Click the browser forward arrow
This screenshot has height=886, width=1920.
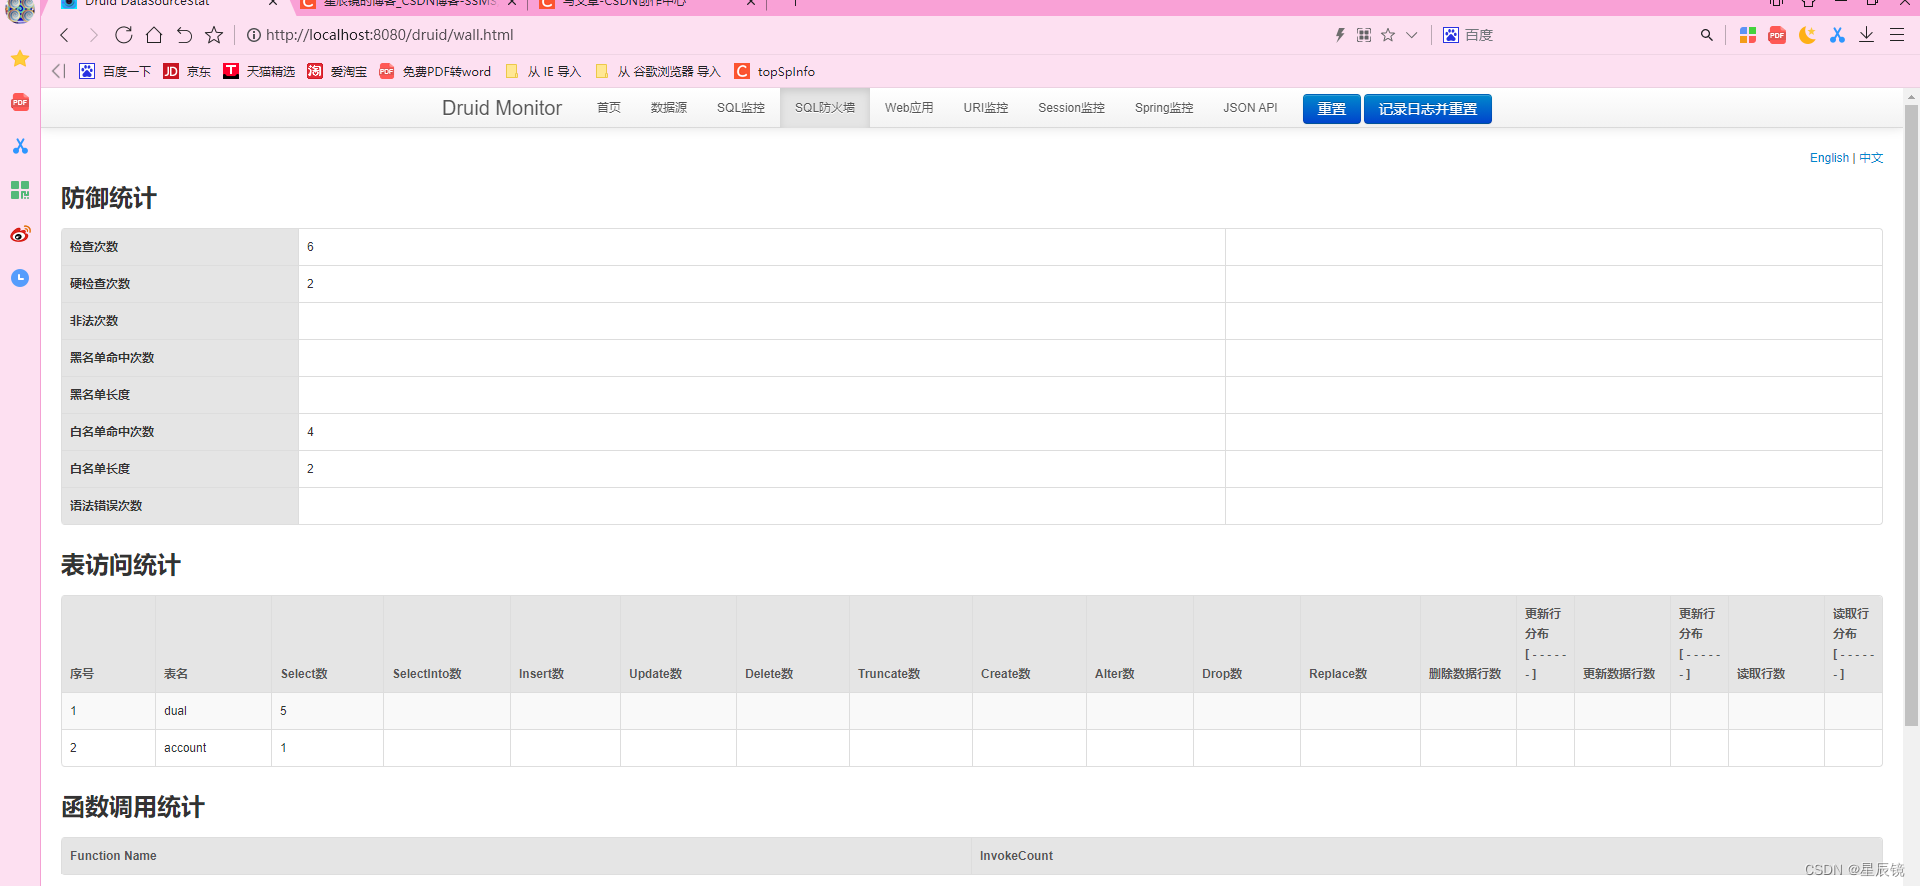click(93, 35)
